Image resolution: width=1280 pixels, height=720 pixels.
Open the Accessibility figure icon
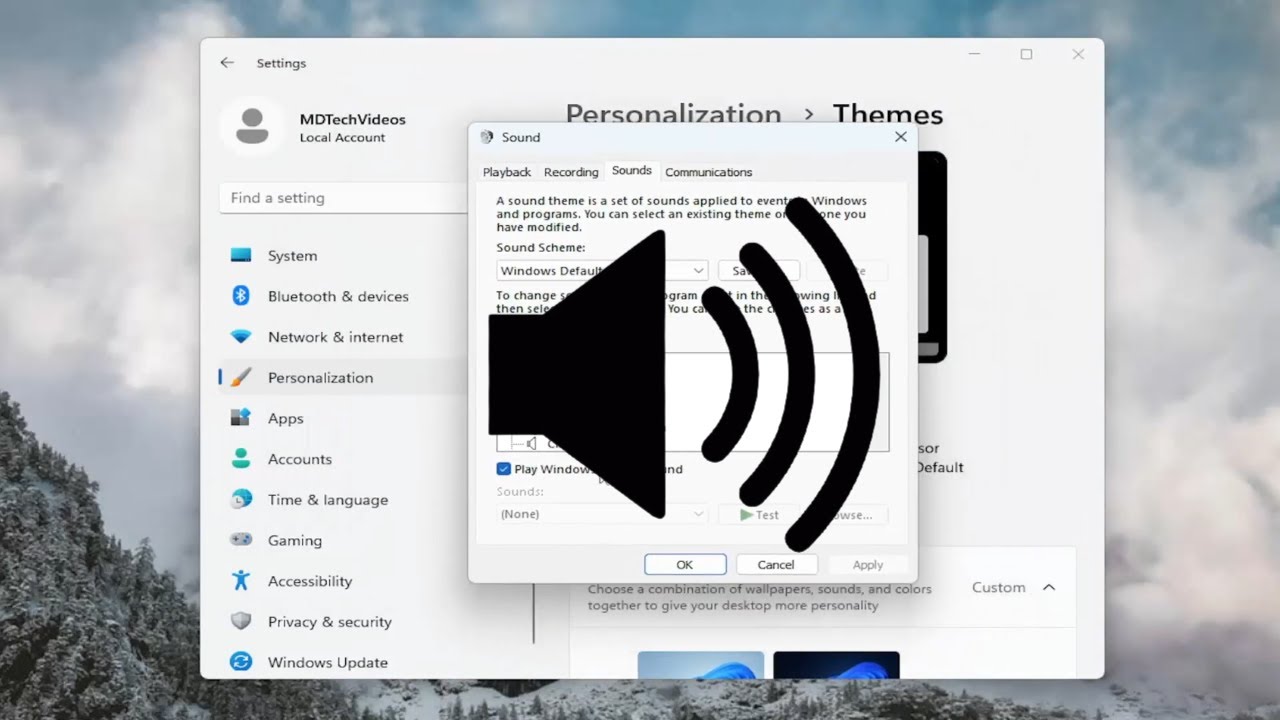pyautogui.click(x=241, y=580)
